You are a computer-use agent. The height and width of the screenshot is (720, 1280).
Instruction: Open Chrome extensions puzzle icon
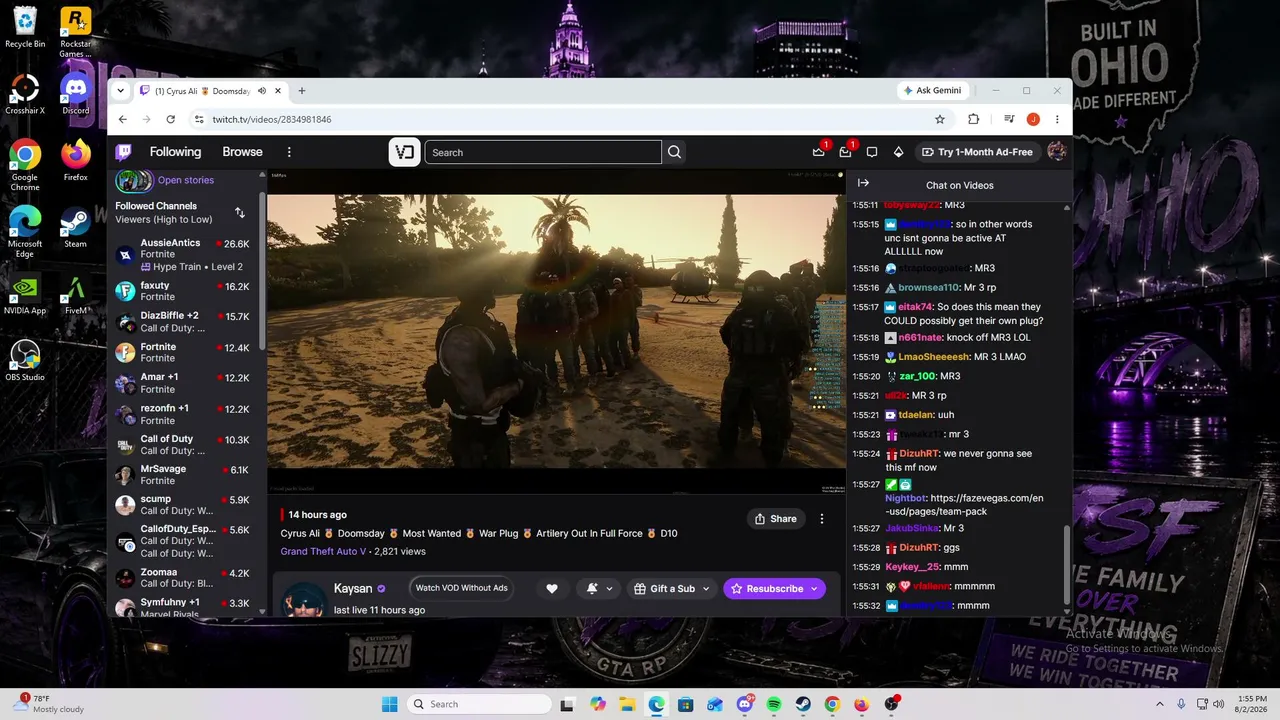[974, 119]
